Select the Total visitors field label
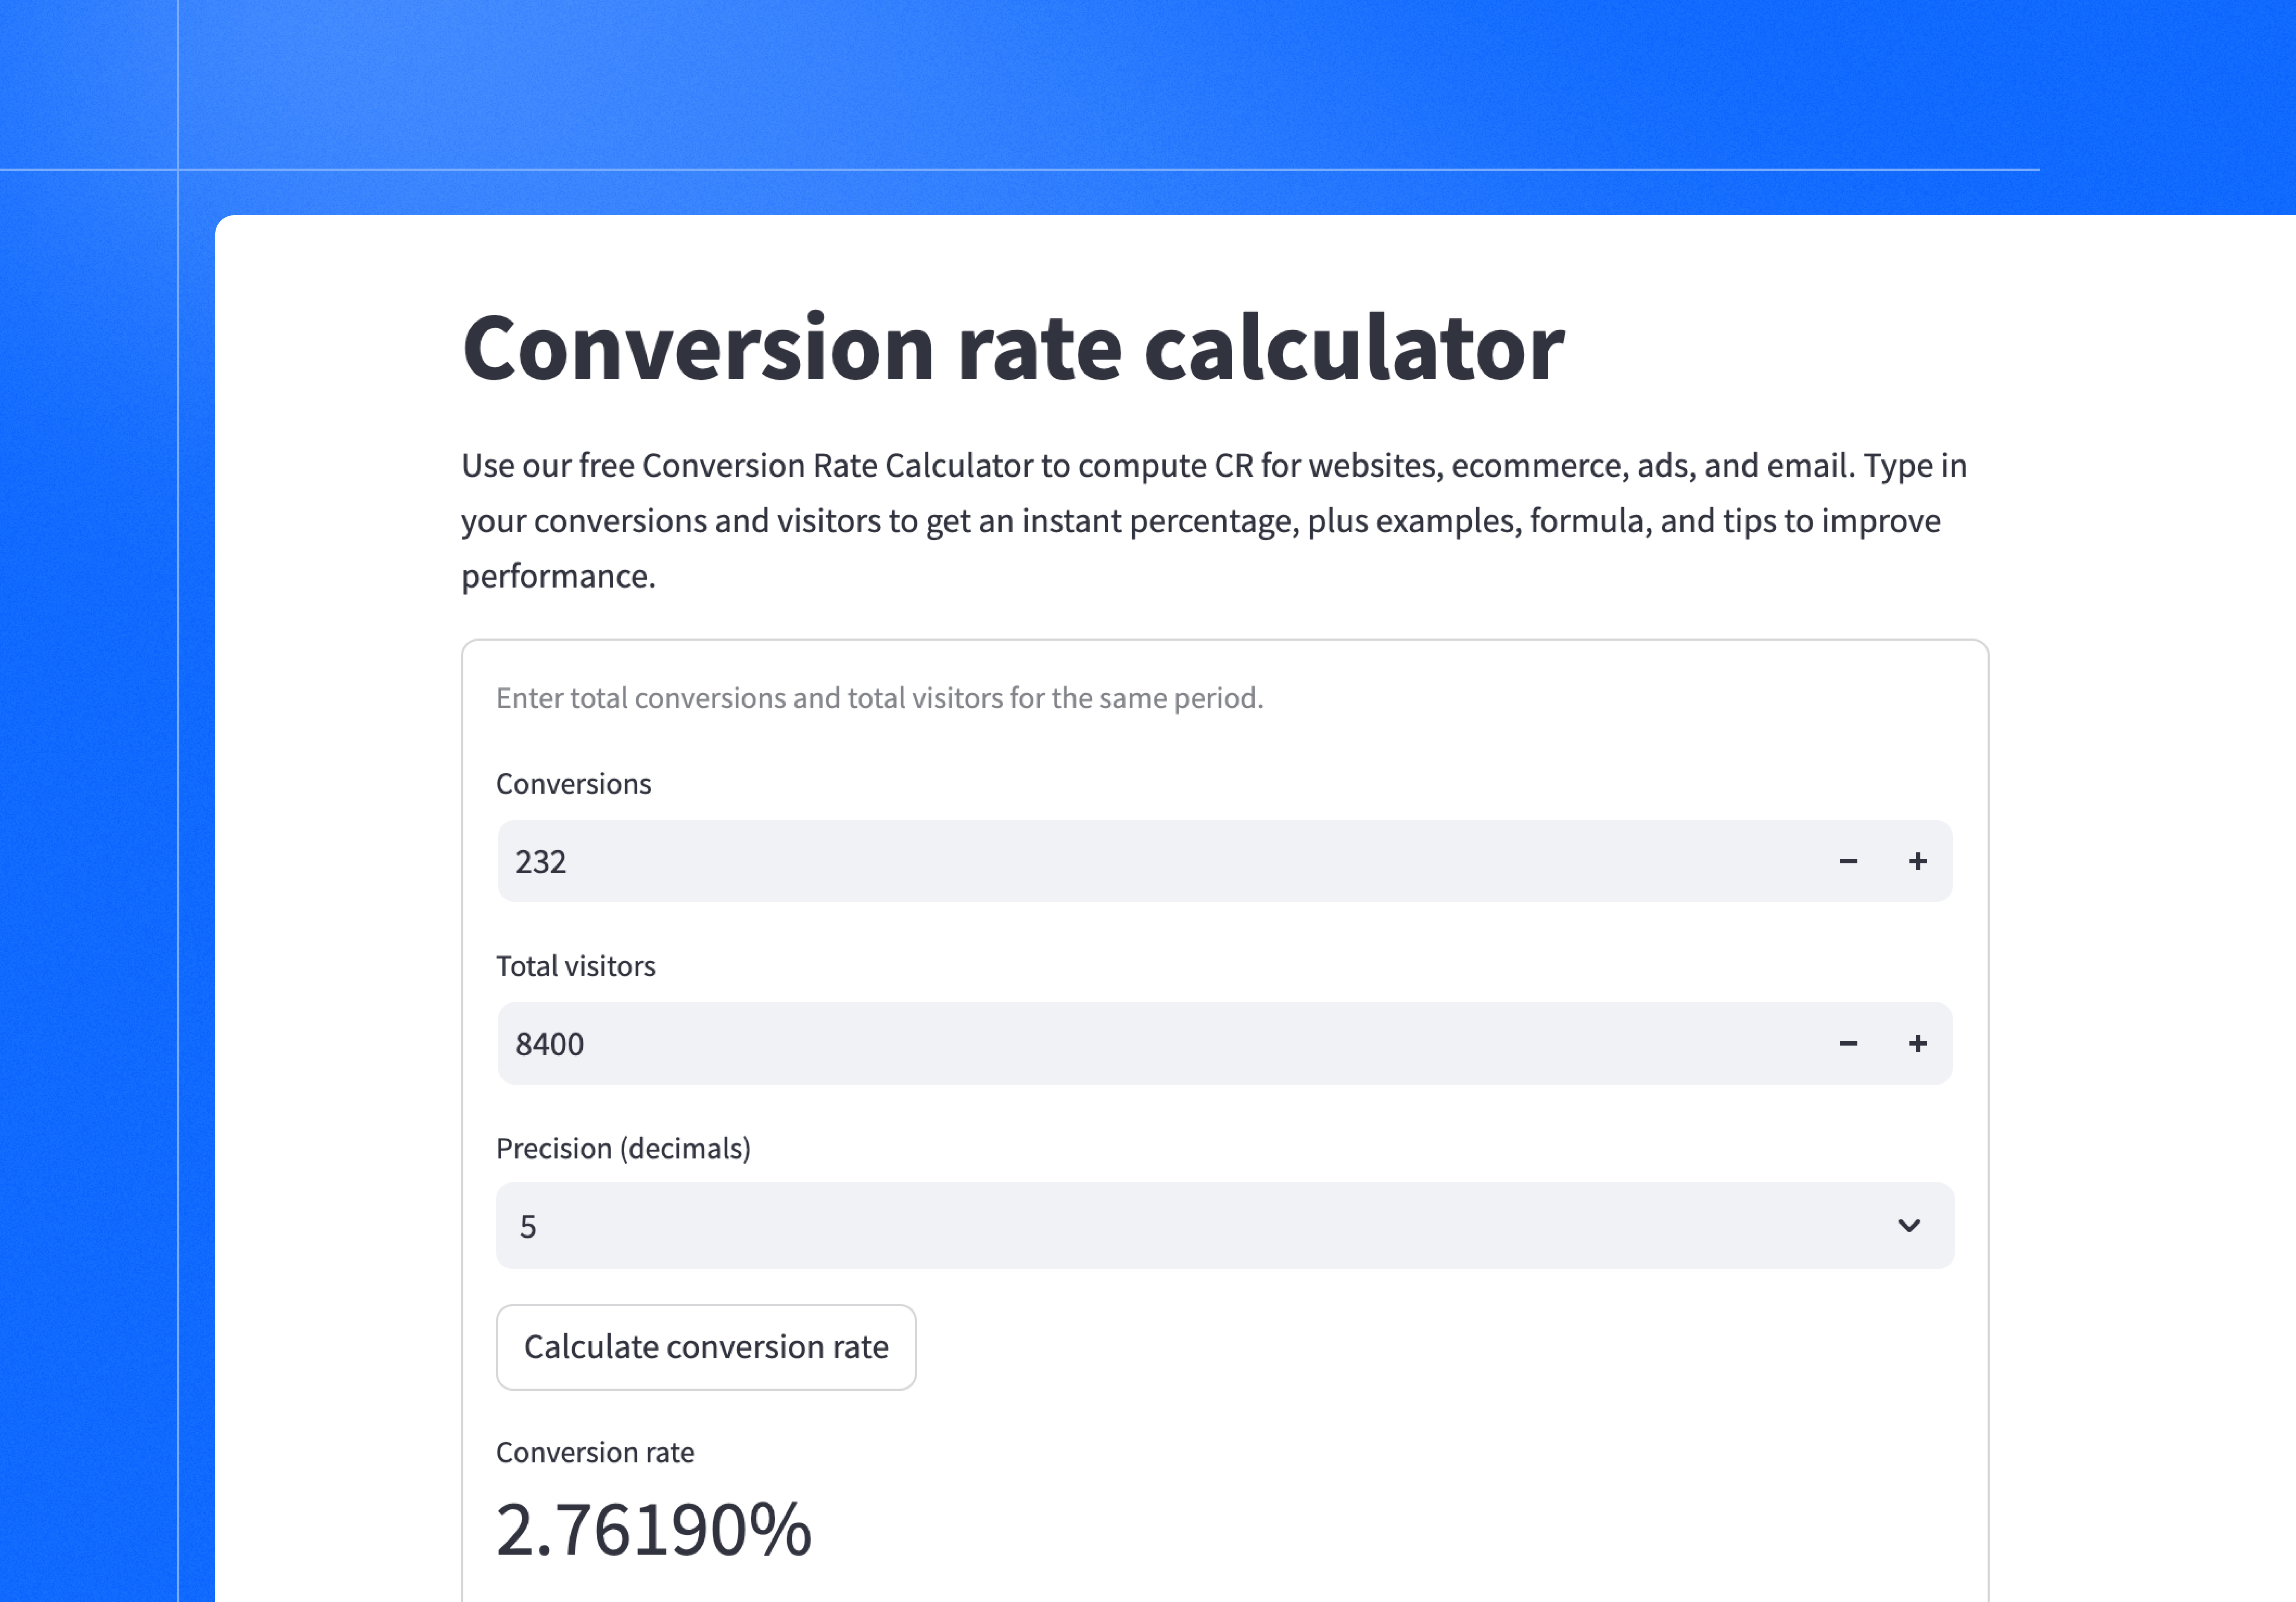The height and width of the screenshot is (1602, 2296). pos(576,966)
